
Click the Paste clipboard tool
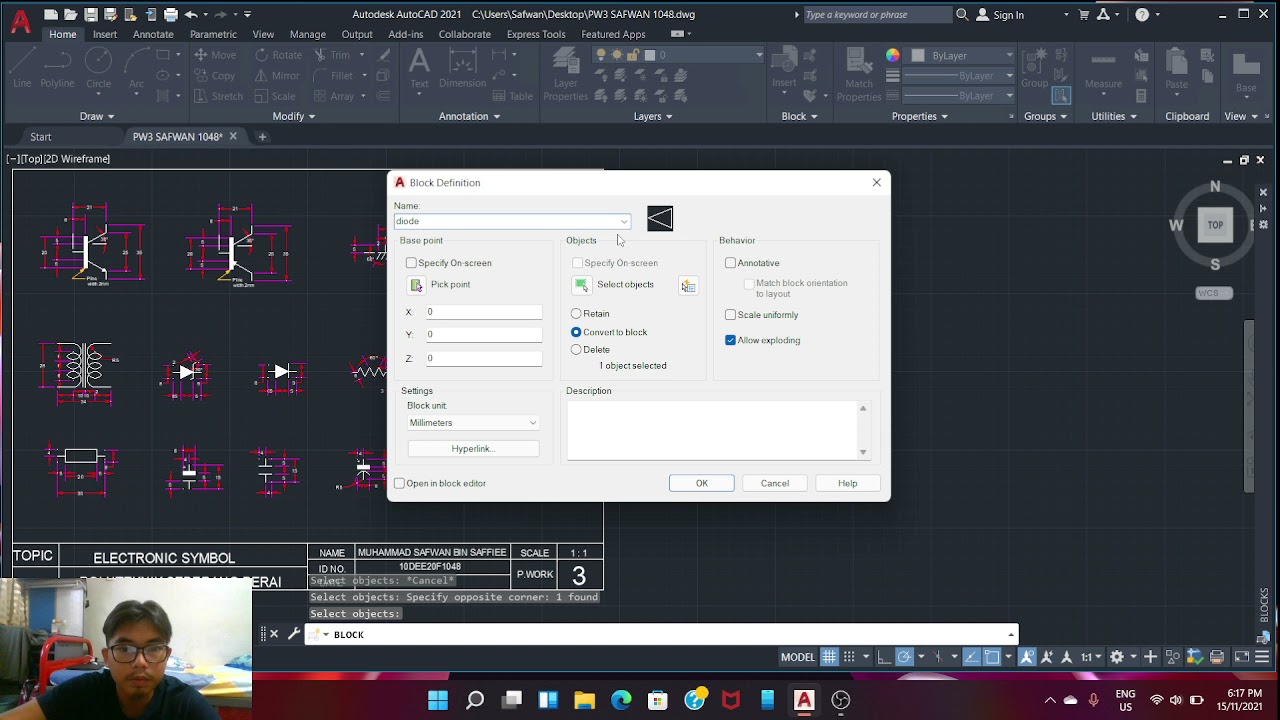[1177, 68]
